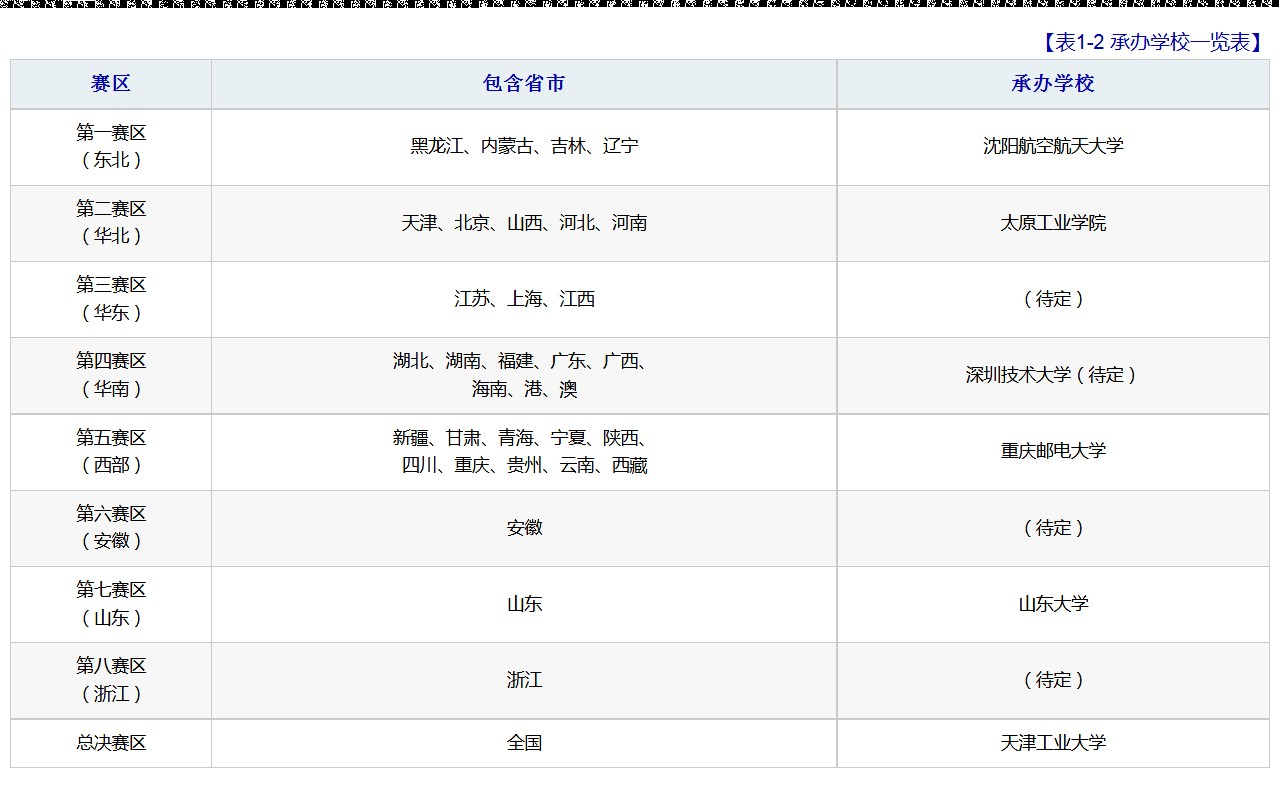Click the 江苏、上海、江西 cell
Image resolution: width=1280 pixels, height=800 pixels.
pyautogui.click(x=524, y=299)
